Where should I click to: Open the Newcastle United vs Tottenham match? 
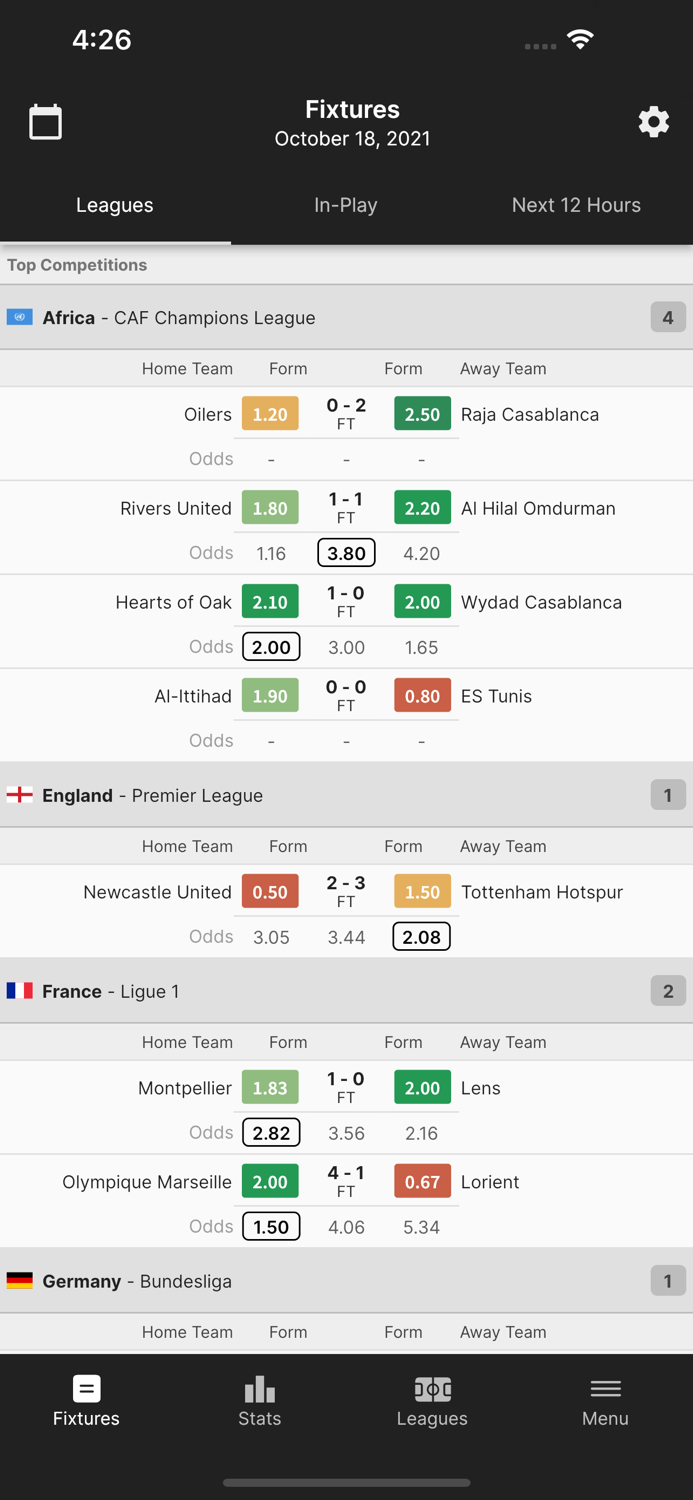coord(346,891)
